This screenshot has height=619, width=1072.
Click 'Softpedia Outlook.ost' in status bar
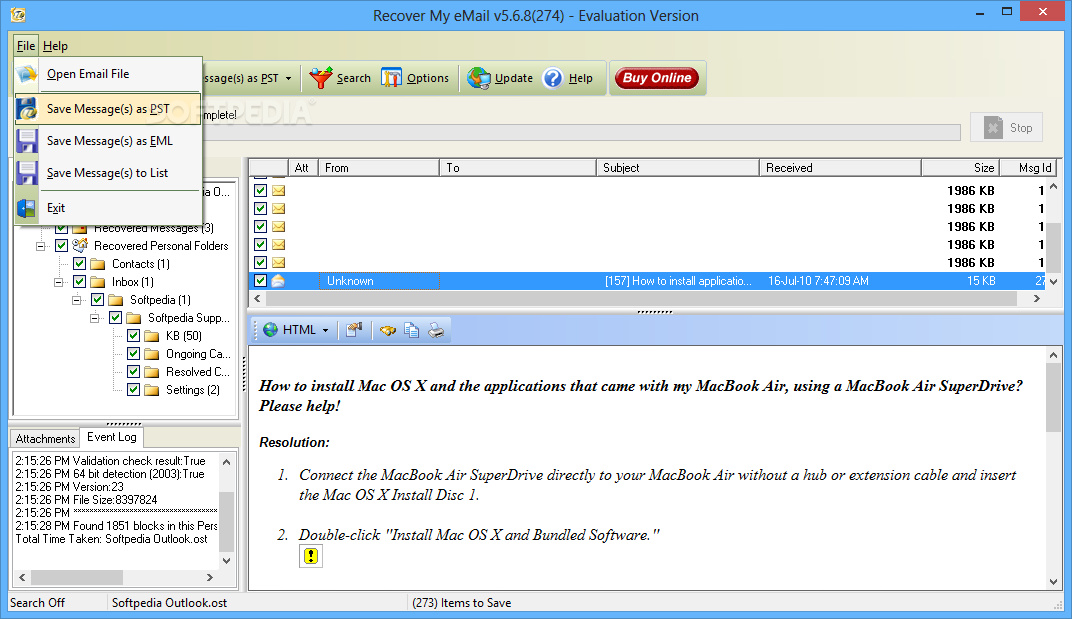[170, 603]
